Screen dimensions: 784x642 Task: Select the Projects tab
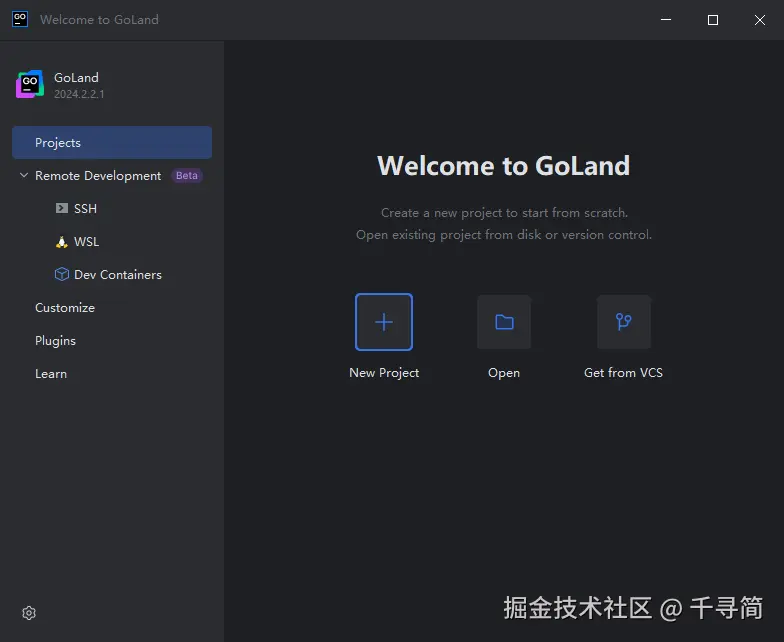tap(112, 142)
